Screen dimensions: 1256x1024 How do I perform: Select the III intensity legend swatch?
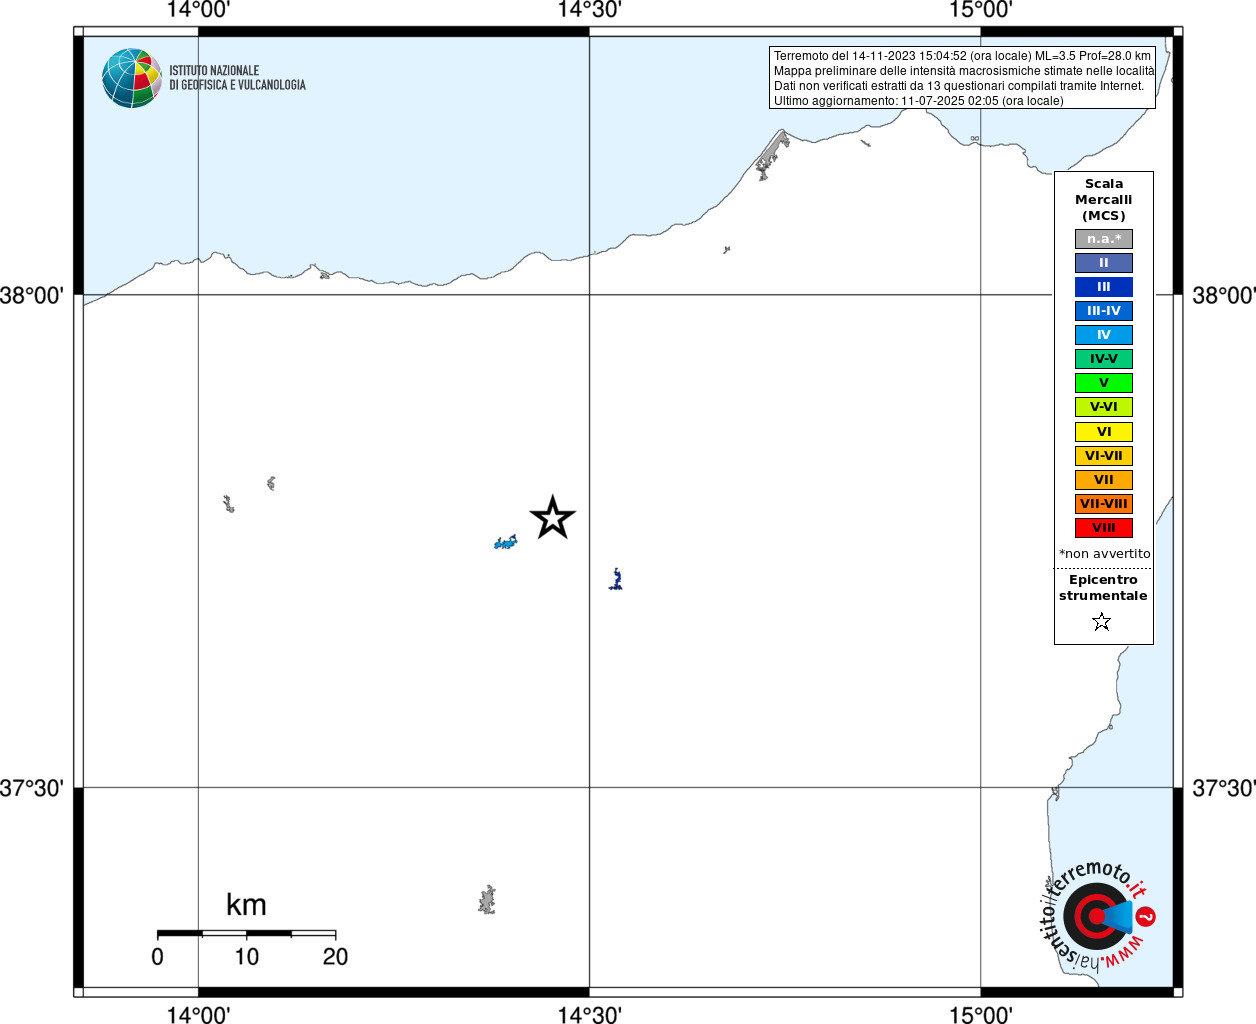point(1104,287)
